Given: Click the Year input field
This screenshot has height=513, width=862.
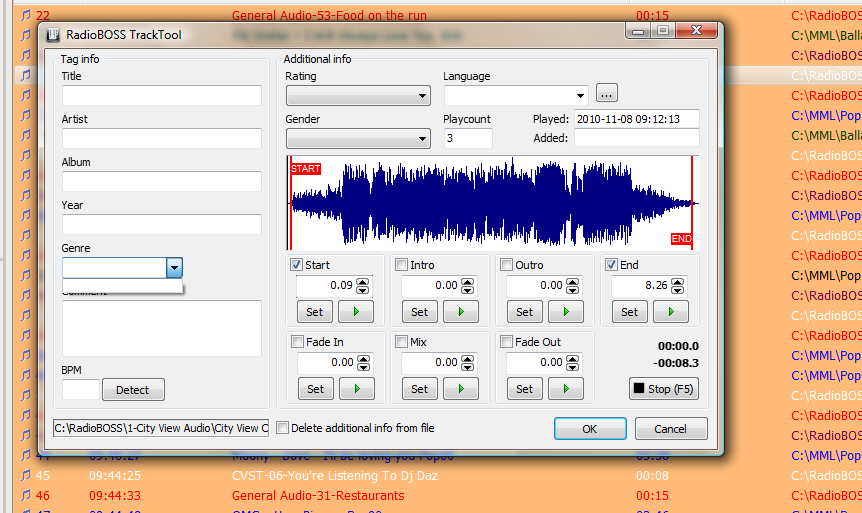Looking at the screenshot, I should coord(162,224).
